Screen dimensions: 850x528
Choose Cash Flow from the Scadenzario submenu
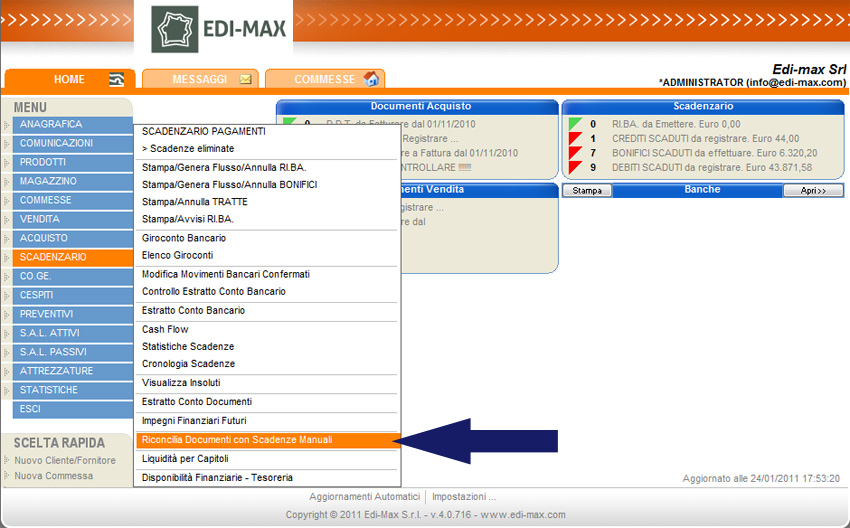(x=166, y=329)
